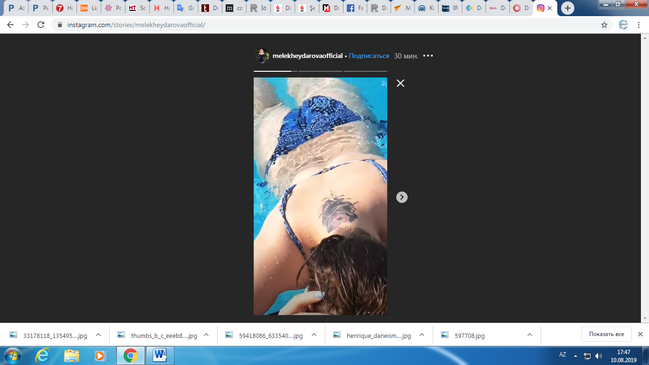
Task: Switch to the red circle 7 tab
Action: point(64,8)
